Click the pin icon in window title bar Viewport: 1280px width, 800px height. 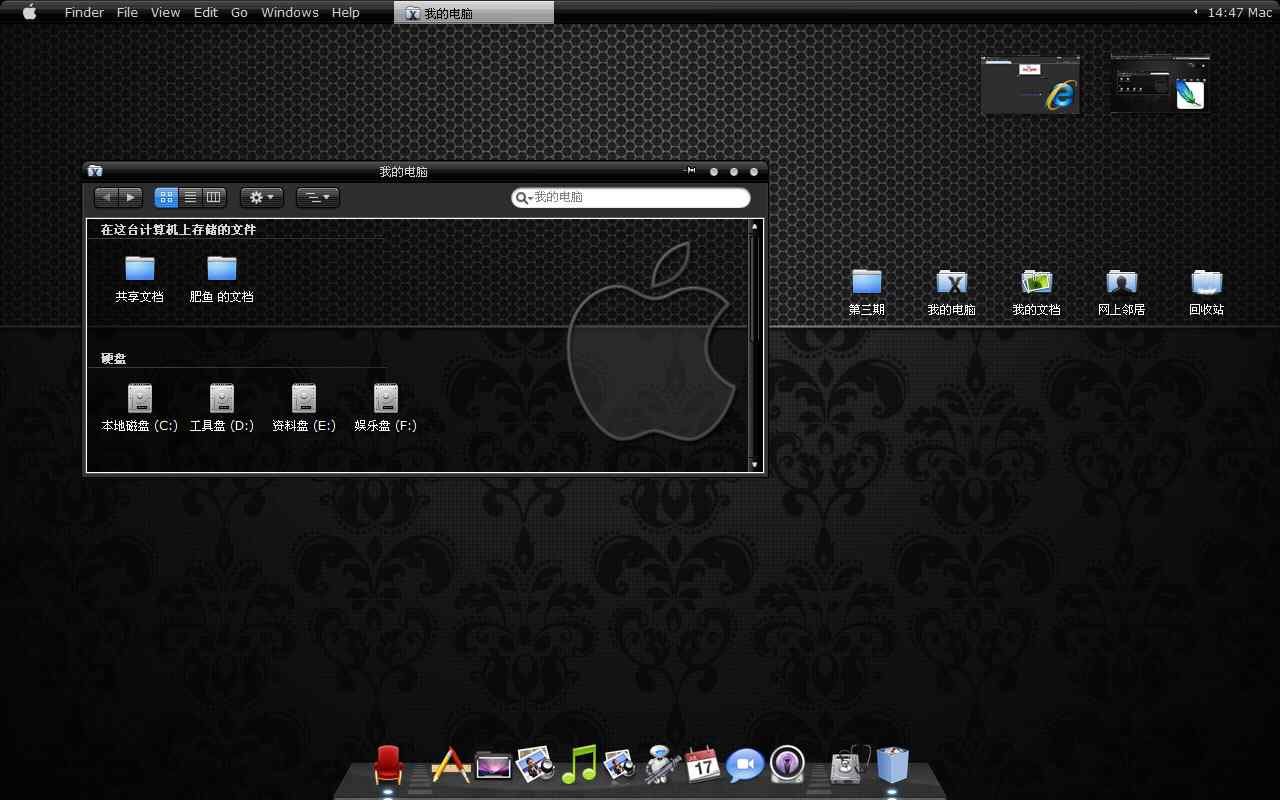[690, 171]
